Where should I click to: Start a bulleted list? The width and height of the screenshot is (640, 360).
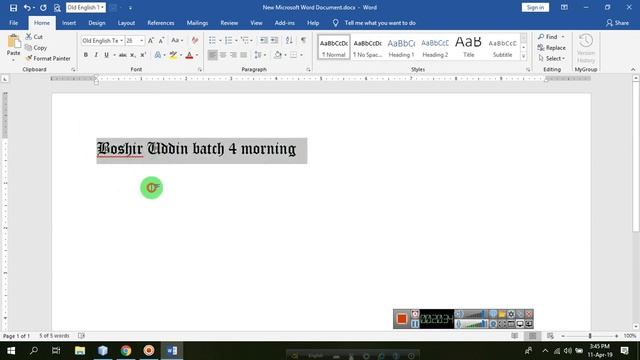(212, 40)
